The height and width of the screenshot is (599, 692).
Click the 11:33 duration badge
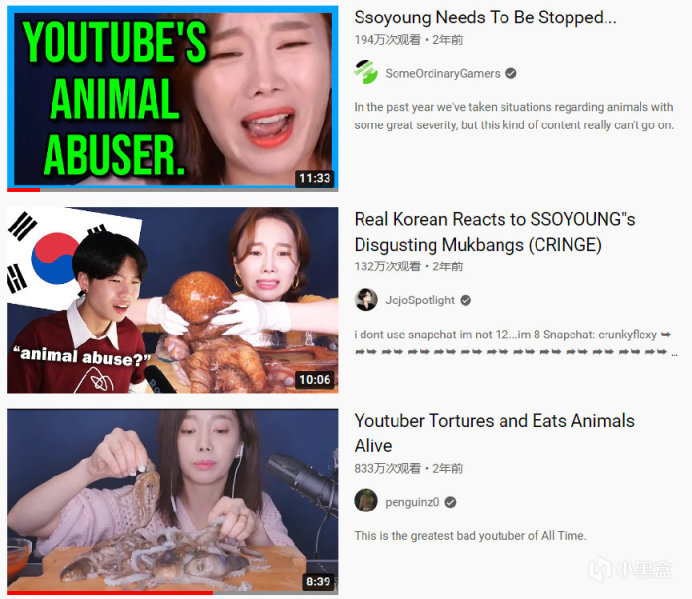pyautogui.click(x=314, y=178)
